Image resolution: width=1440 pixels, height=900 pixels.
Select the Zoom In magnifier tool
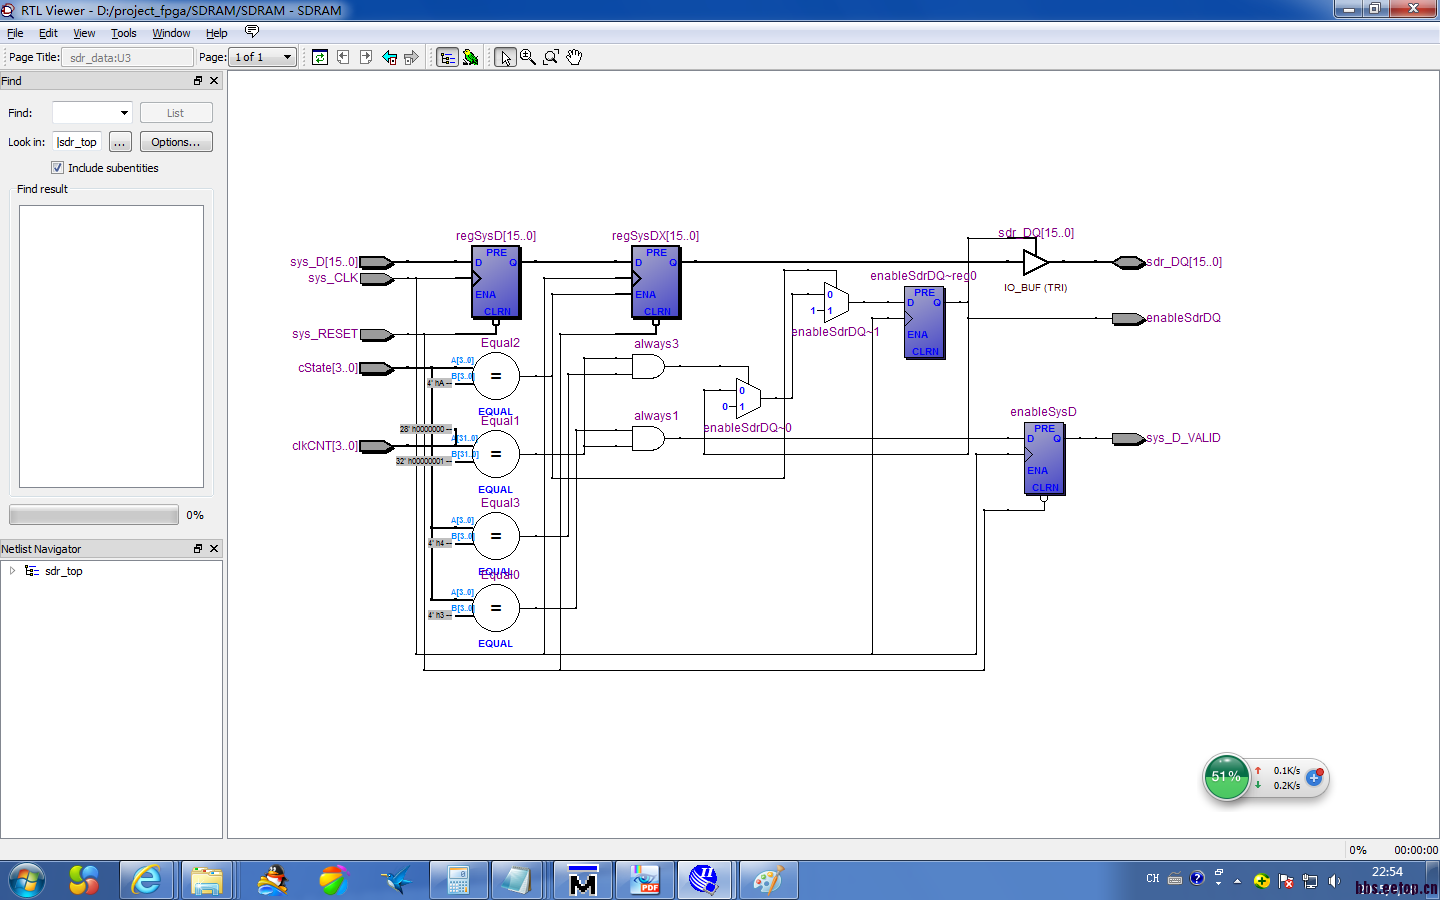point(528,57)
